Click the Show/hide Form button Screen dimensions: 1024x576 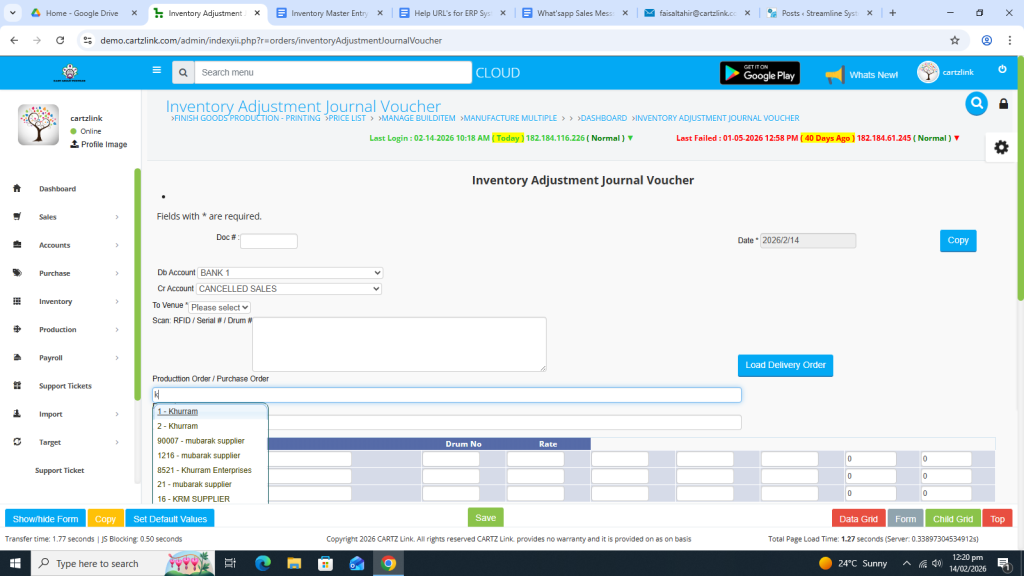click(x=45, y=519)
